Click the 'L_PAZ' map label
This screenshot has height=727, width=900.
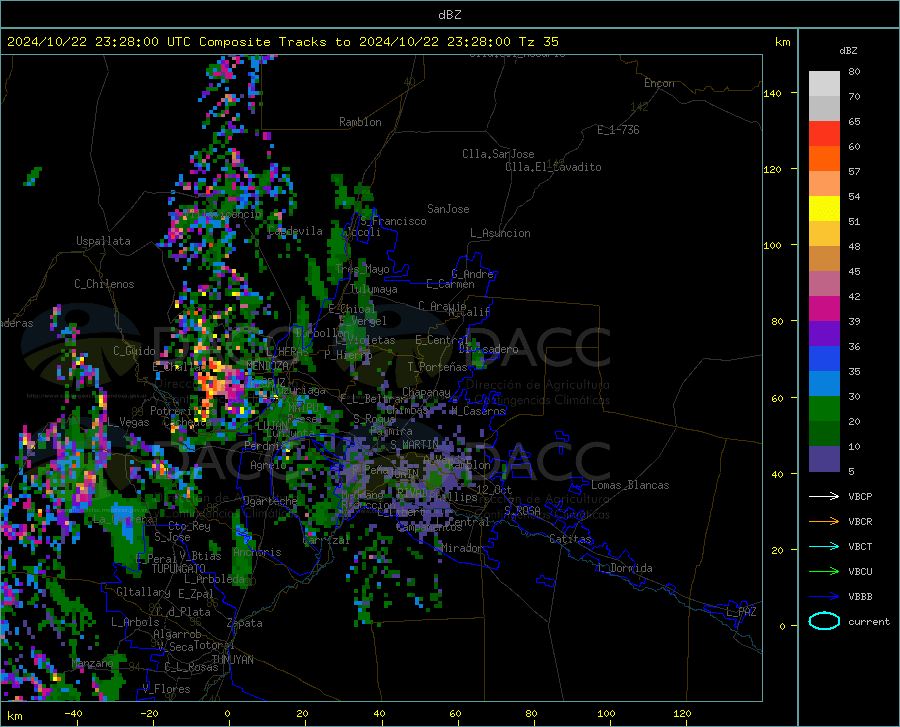click(x=741, y=612)
